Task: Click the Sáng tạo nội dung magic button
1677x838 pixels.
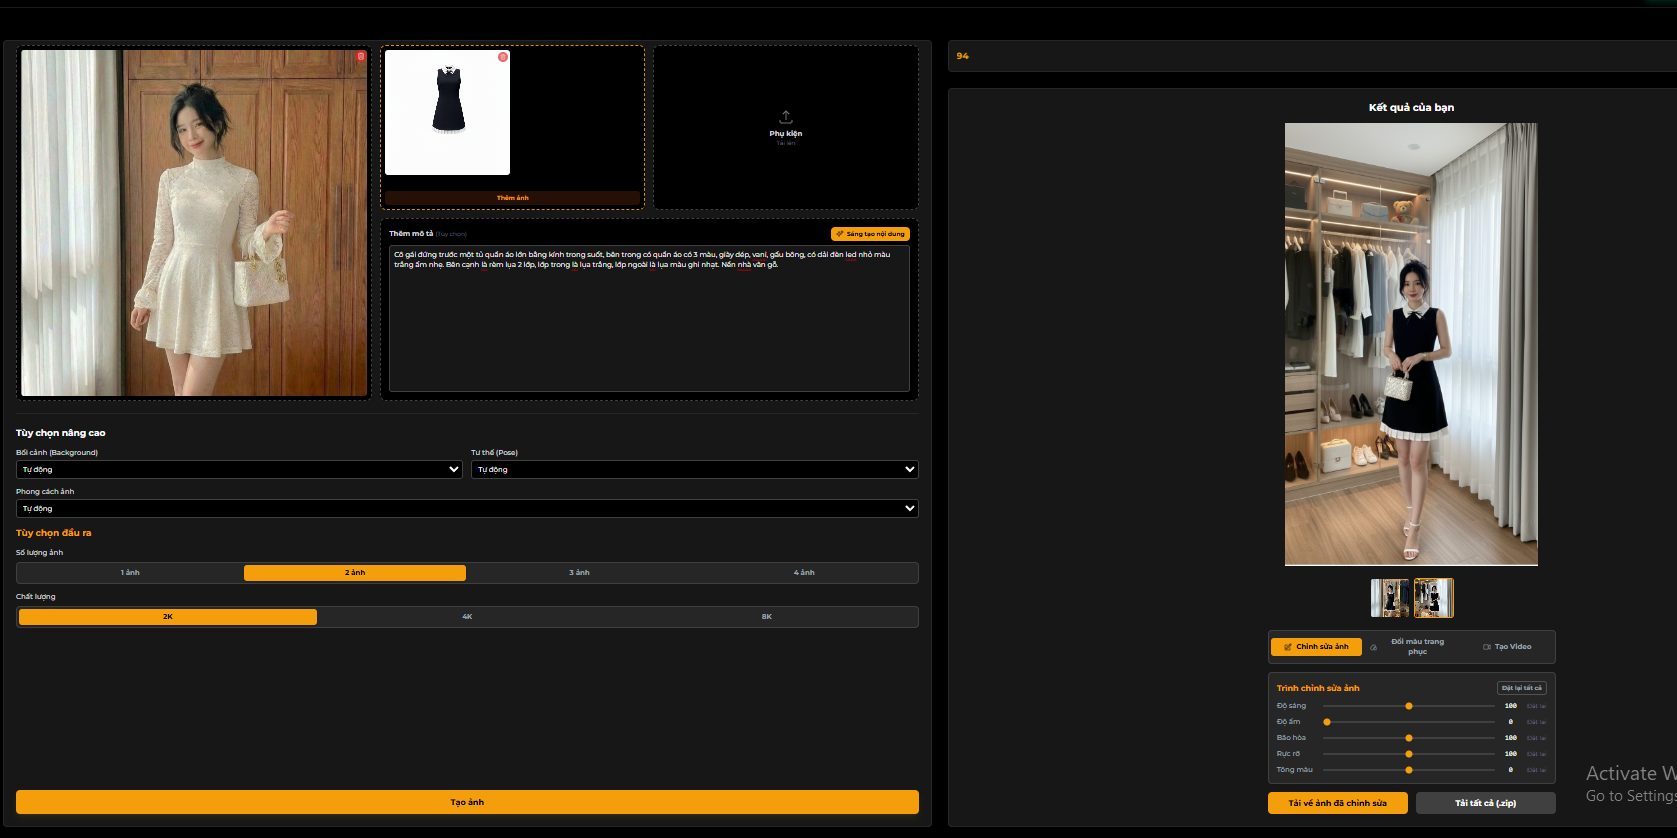Action: [870, 234]
